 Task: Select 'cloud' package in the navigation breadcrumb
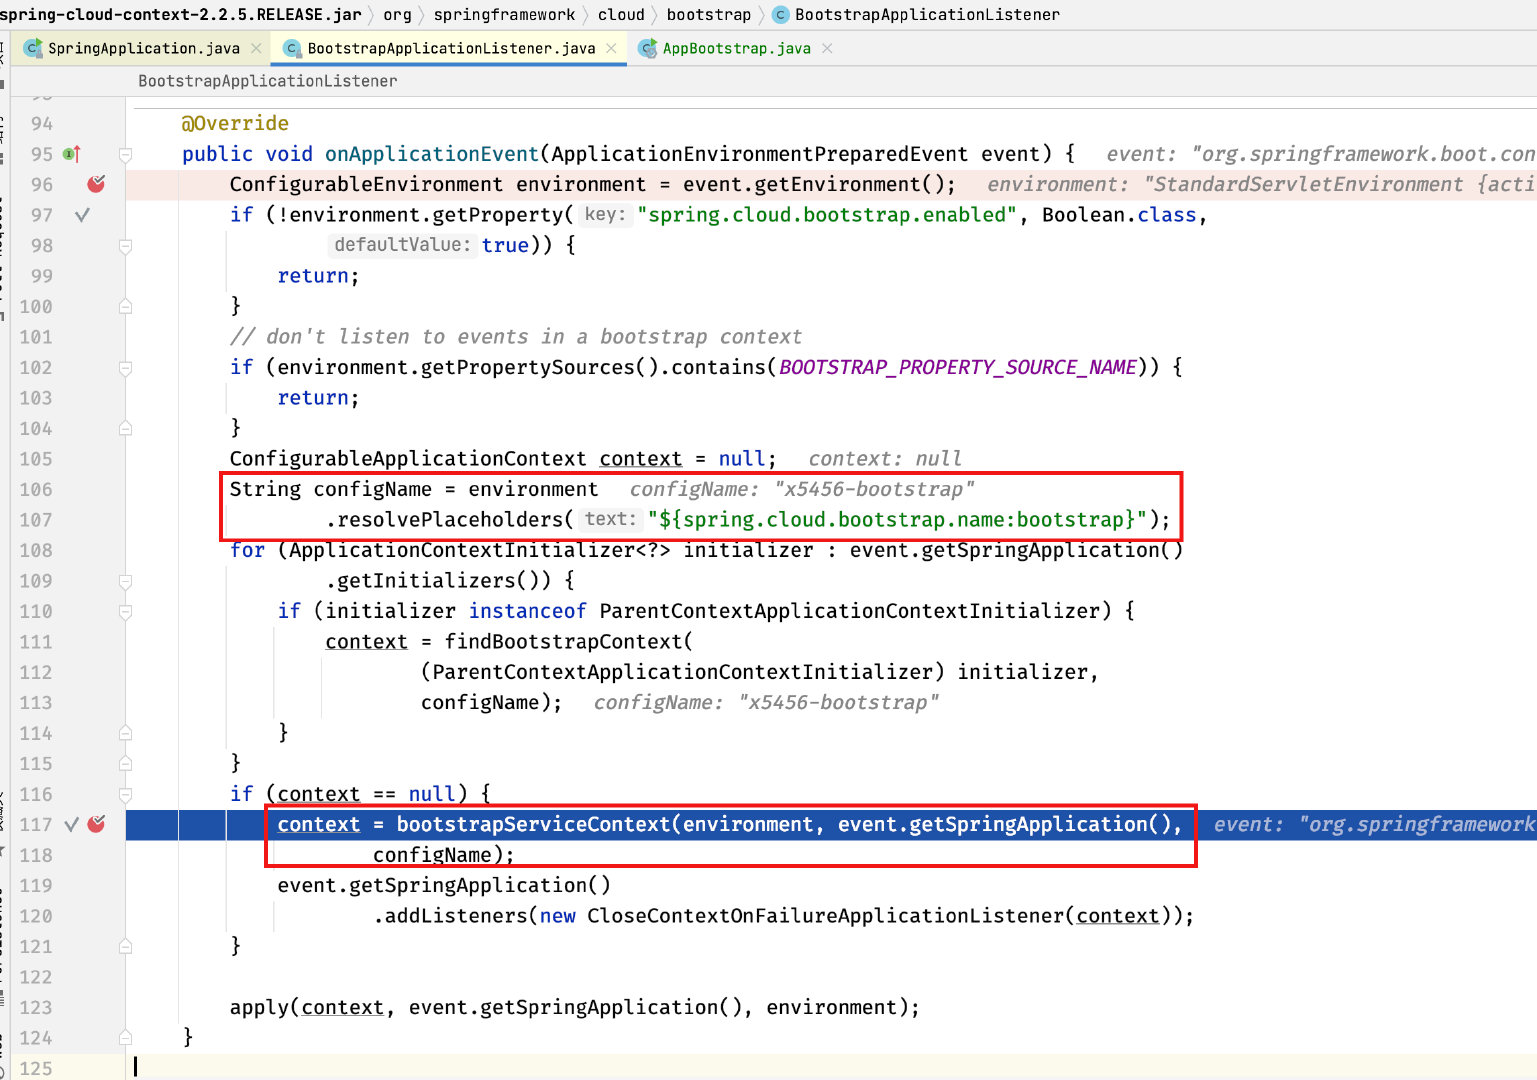pyautogui.click(x=621, y=14)
